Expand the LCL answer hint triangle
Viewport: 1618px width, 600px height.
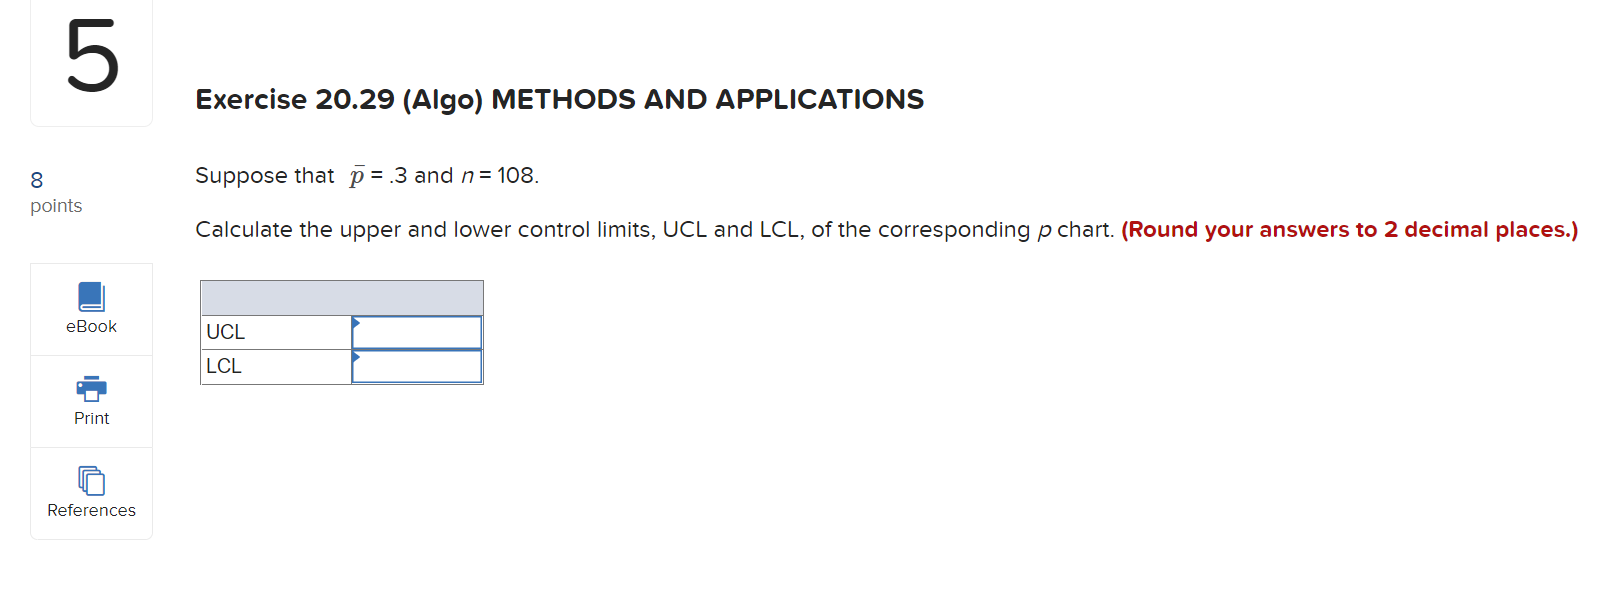pyautogui.click(x=356, y=359)
